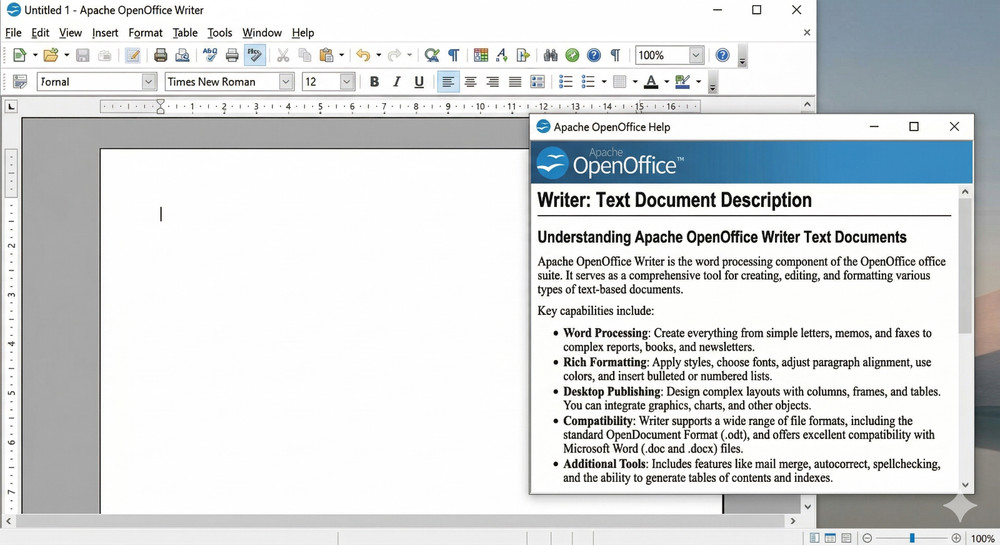Toggle Underline formatting

coord(419,82)
